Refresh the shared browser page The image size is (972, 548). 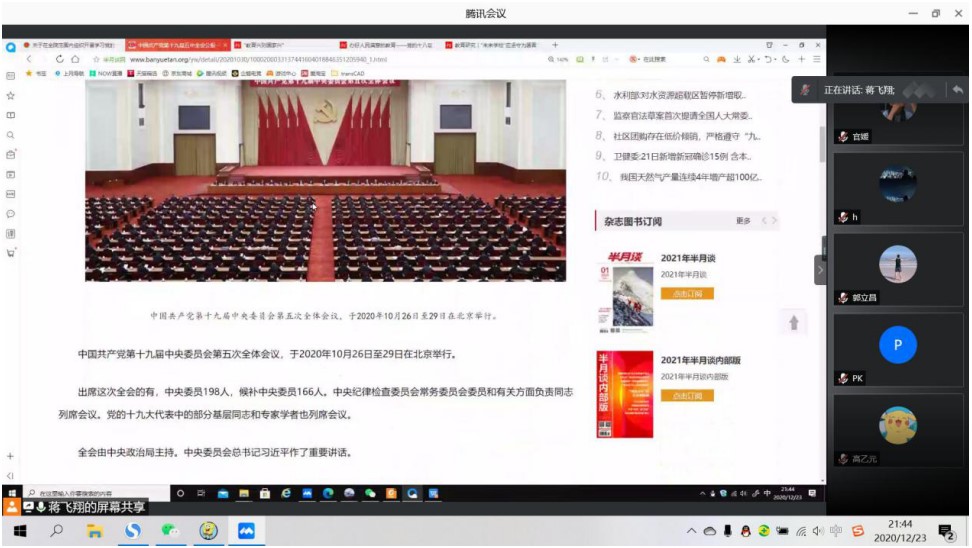pos(60,59)
